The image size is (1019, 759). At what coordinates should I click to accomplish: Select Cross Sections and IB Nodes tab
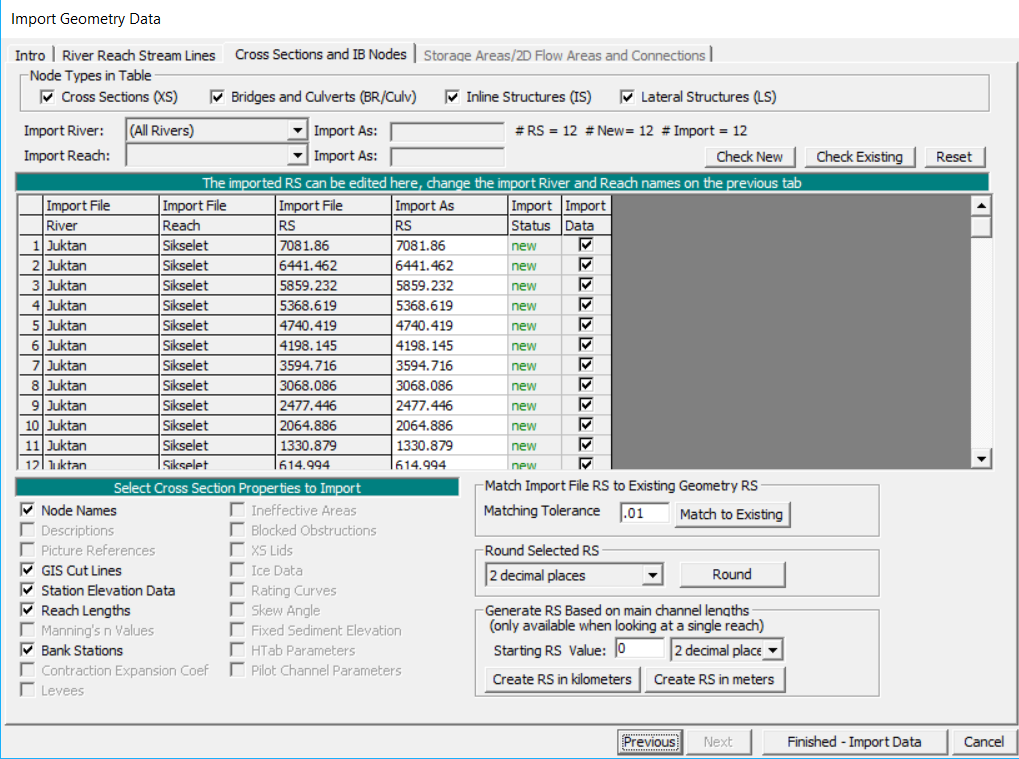[320, 55]
